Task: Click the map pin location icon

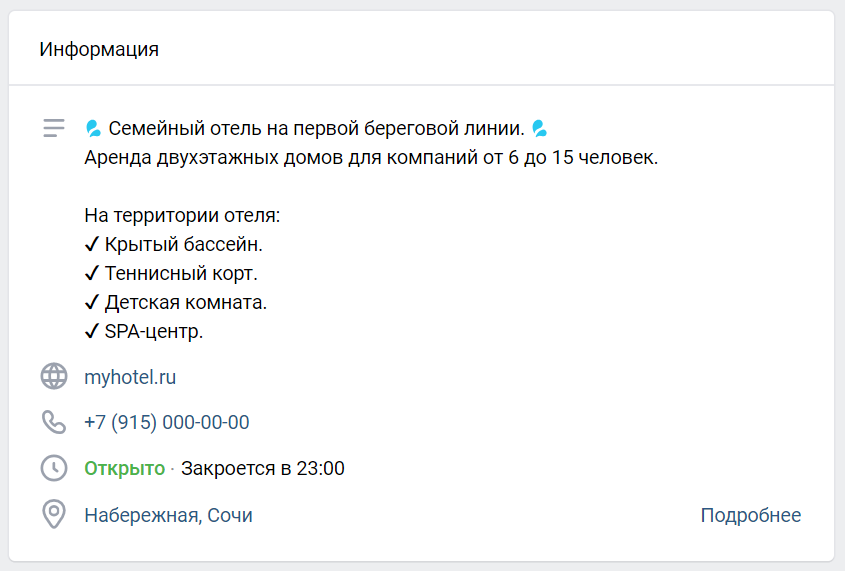Action: [x=53, y=515]
